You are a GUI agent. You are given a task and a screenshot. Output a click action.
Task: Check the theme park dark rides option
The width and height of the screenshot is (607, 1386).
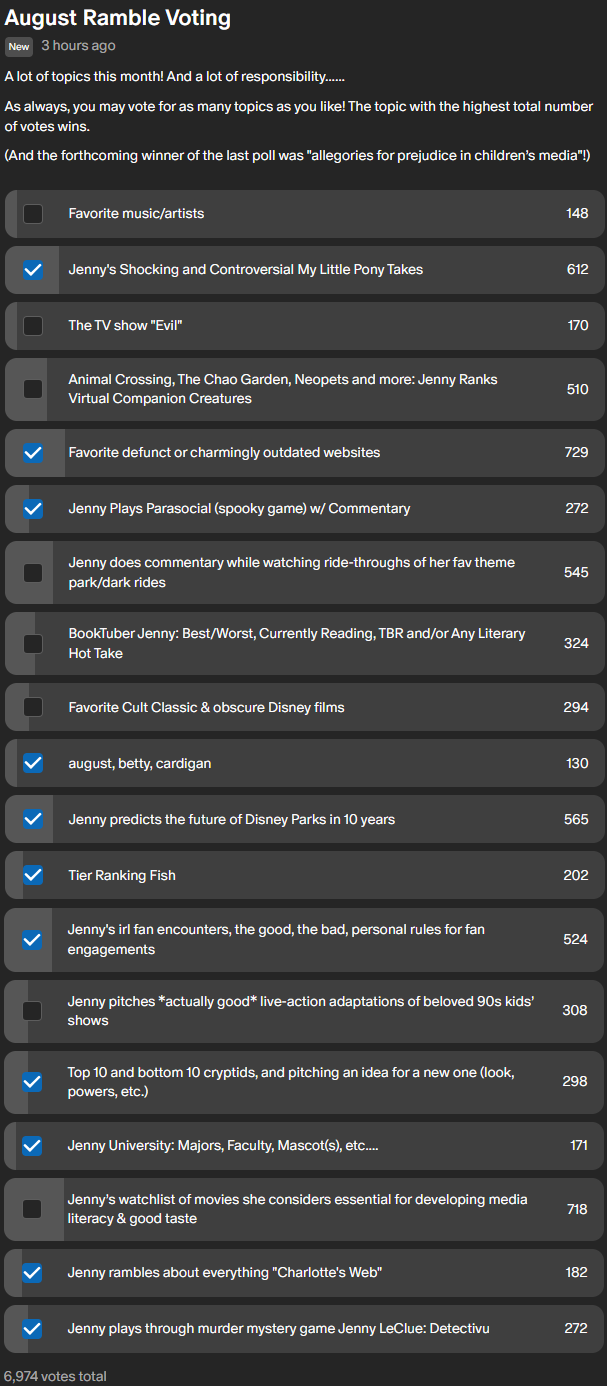tap(33, 573)
